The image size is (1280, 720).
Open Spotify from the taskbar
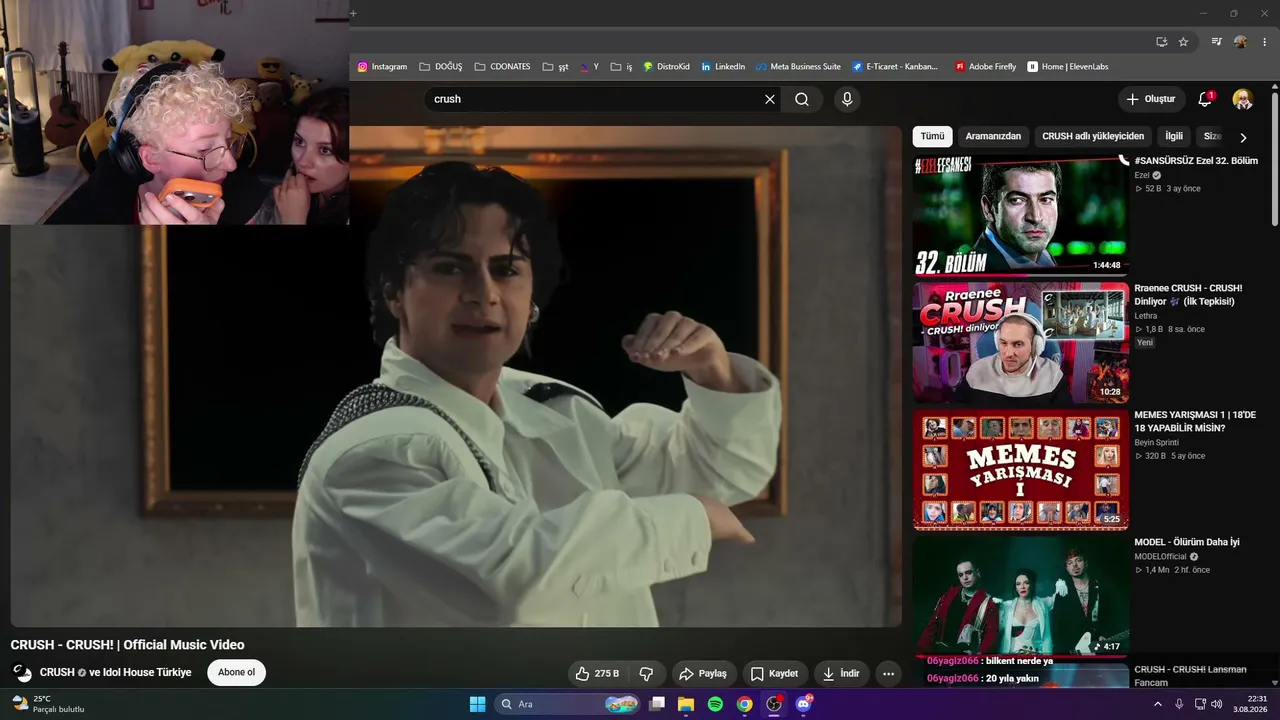(715, 704)
